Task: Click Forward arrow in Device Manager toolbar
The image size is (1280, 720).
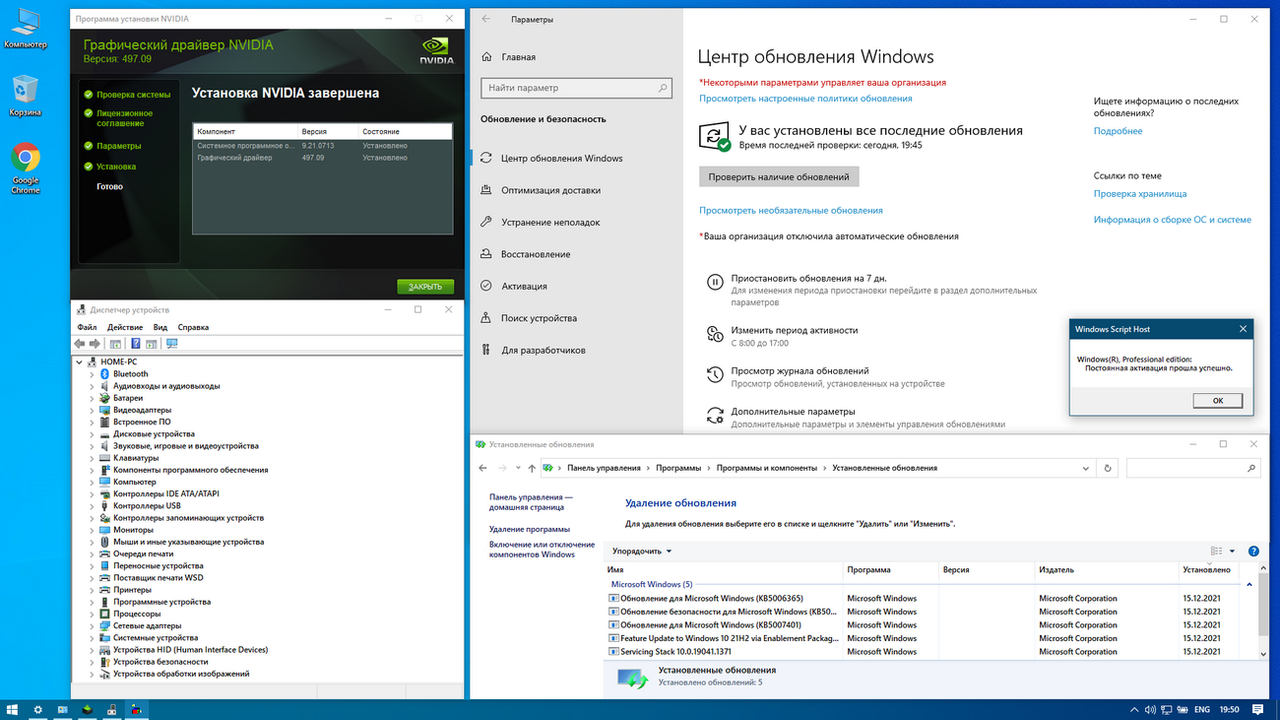Action: coord(95,343)
